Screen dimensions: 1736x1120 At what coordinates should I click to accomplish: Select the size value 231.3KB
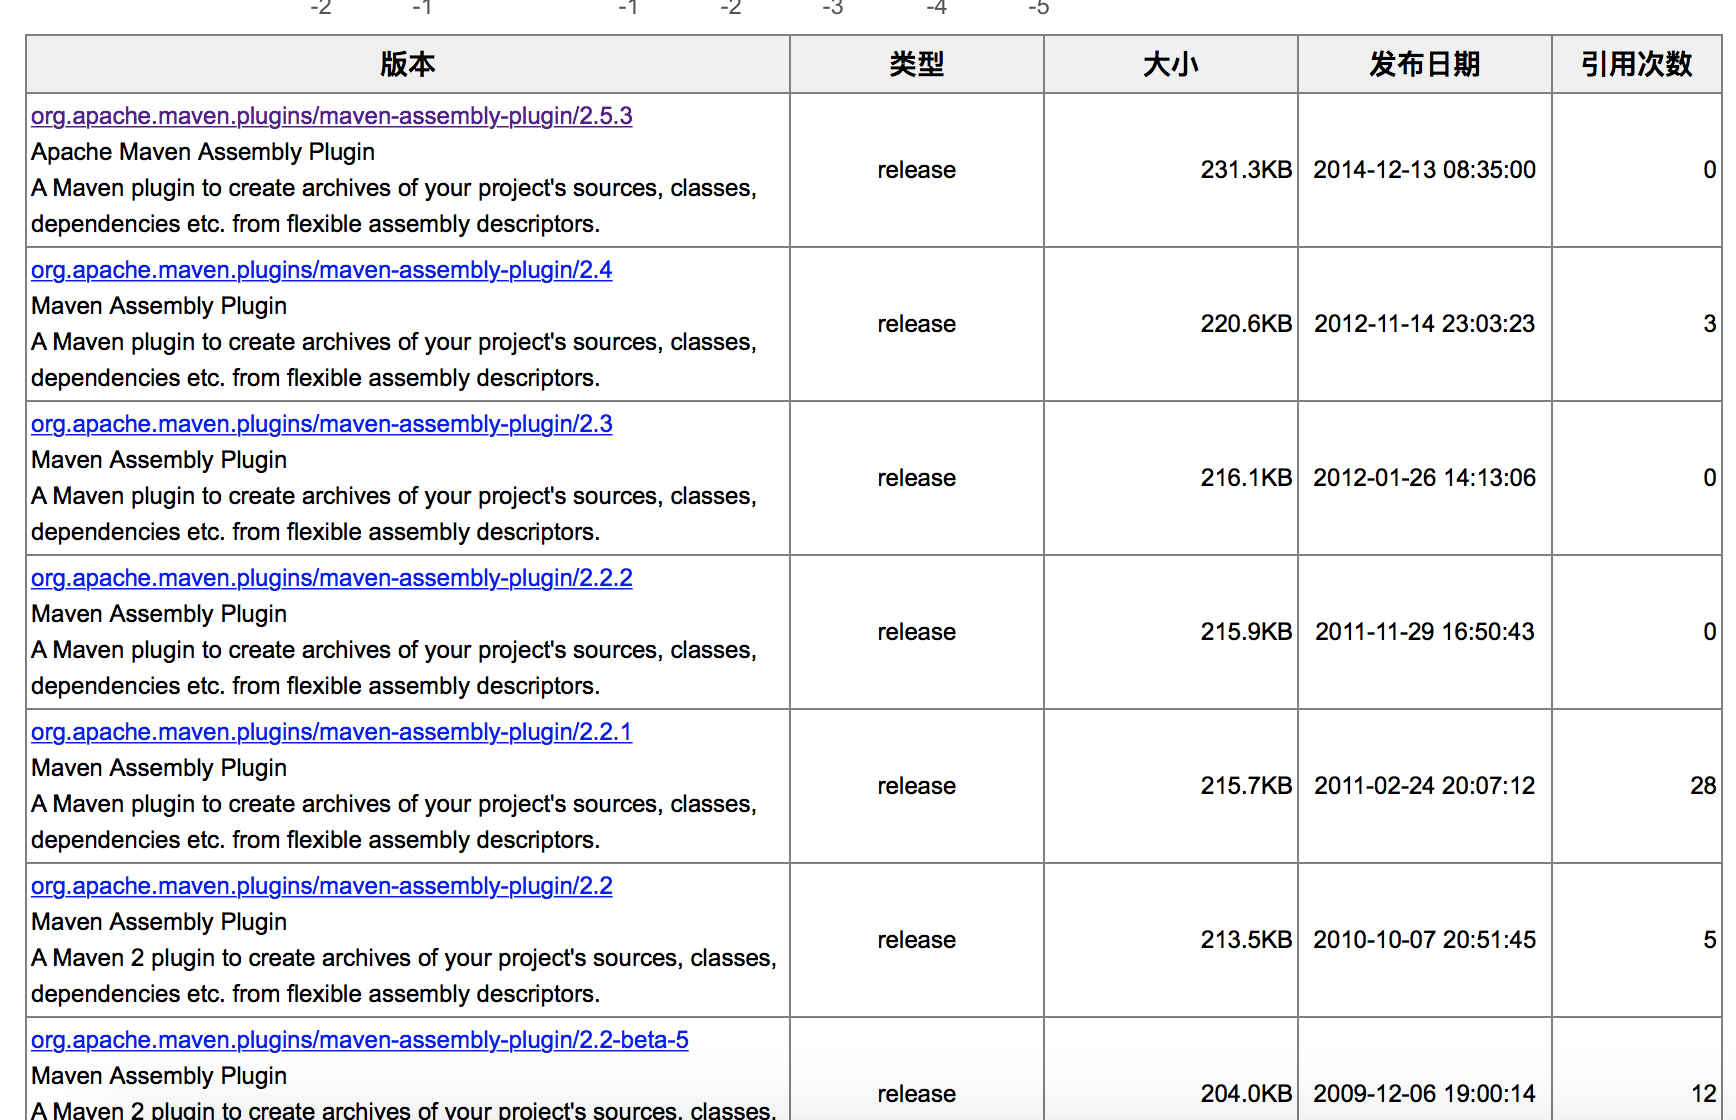1246,170
